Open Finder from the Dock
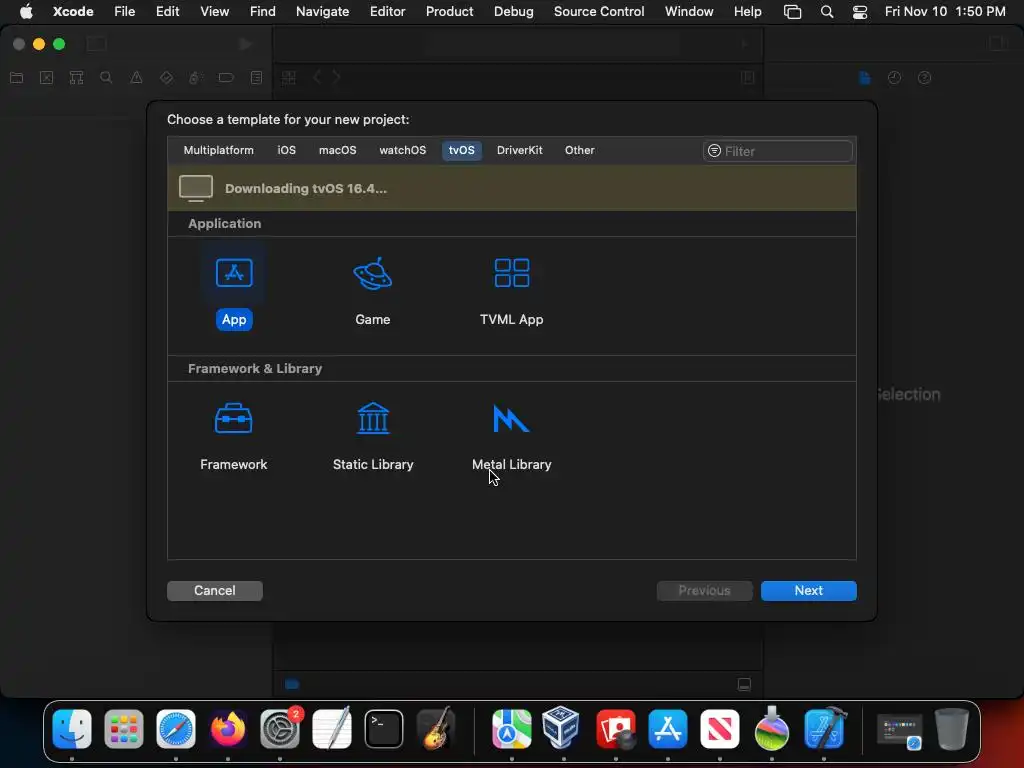 pyautogui.click(x=72, y=728)
